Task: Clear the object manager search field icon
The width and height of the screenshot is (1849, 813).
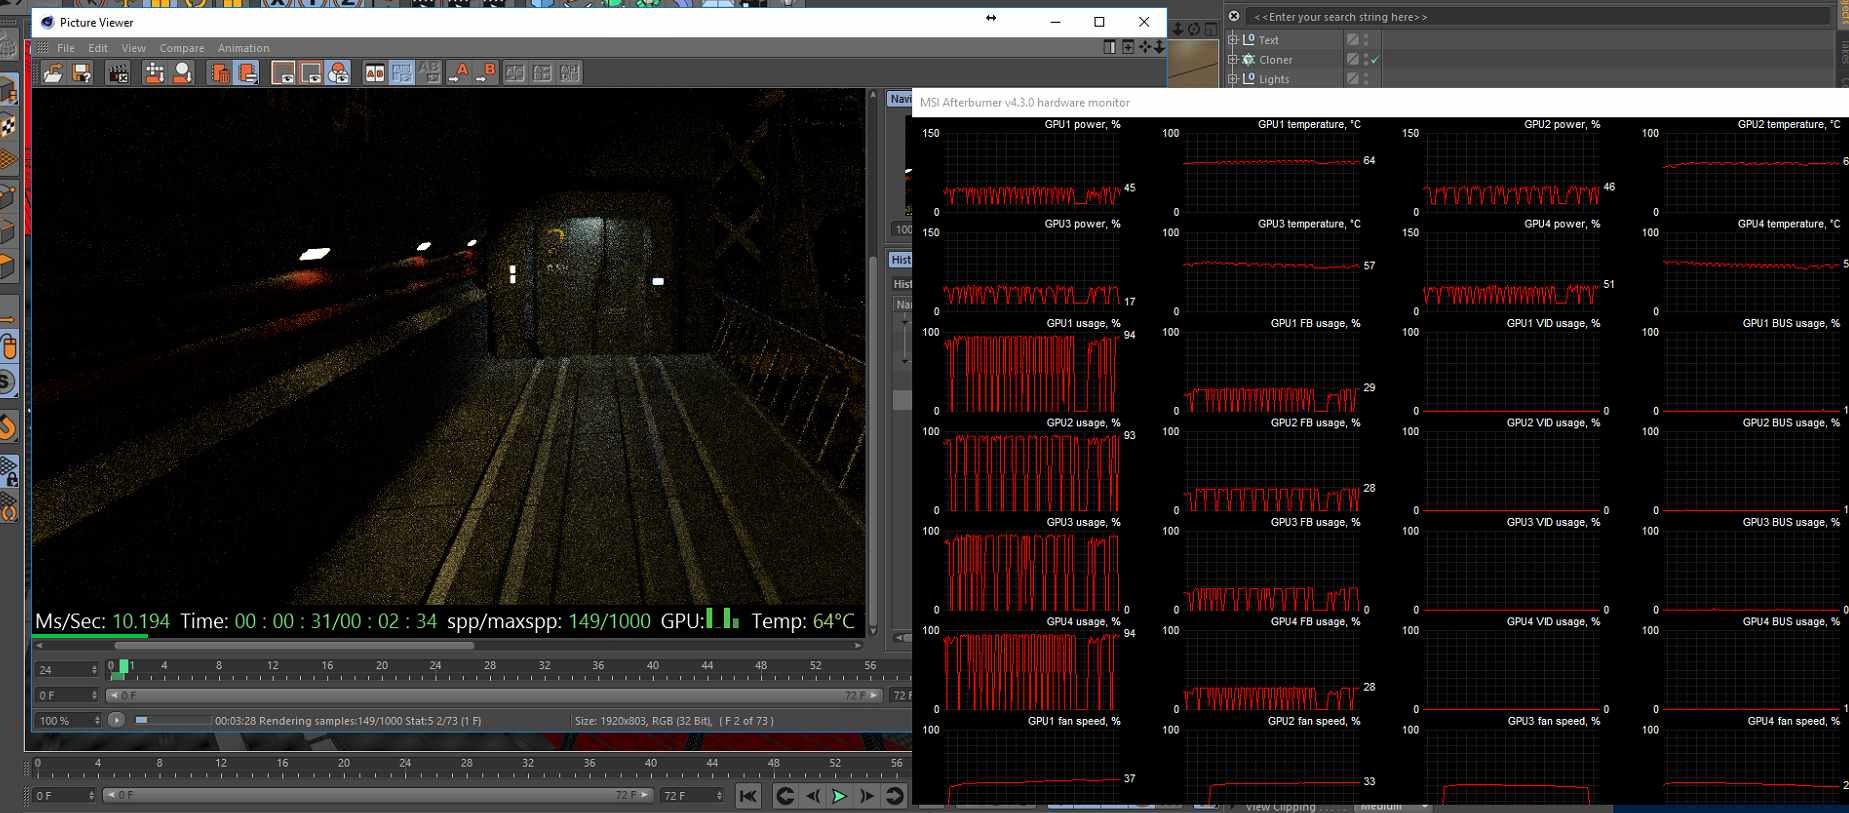Action: [x=1234, y=17]
